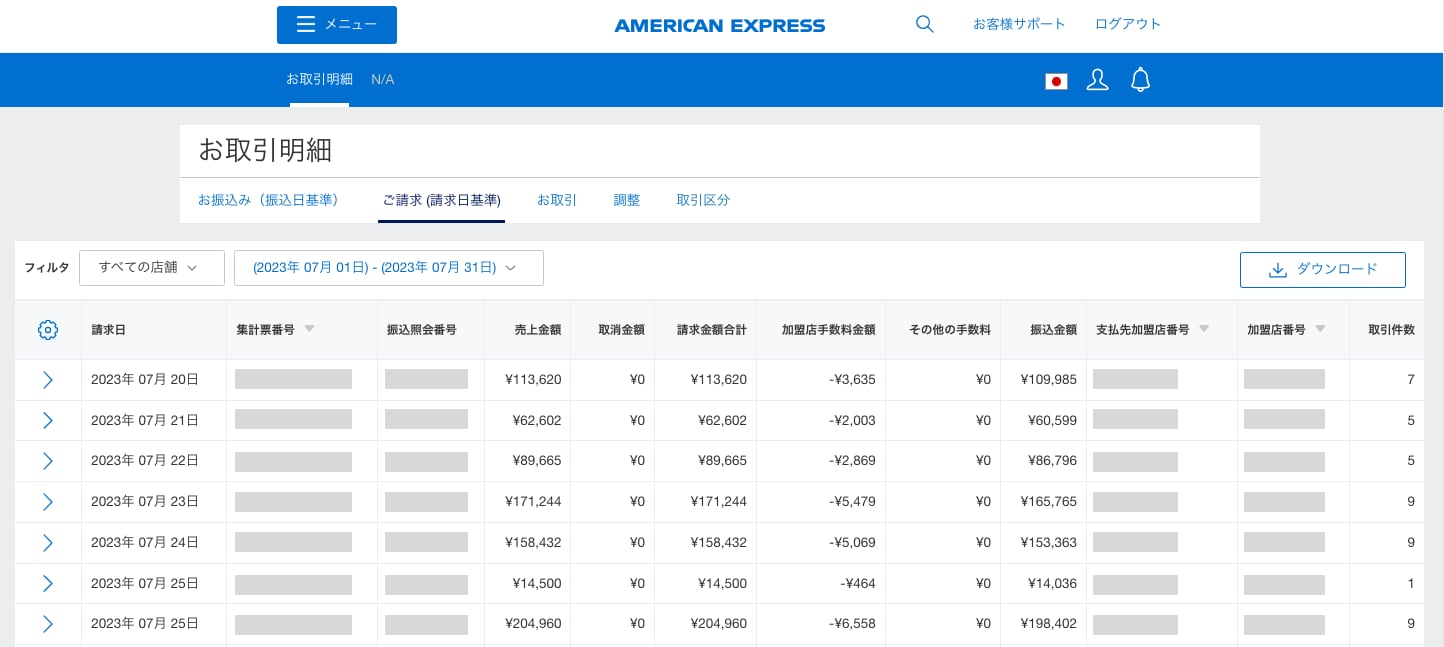Sort by 集計票番号 column arrow
This screenshot has width=1444, height=647.
[309, 329]
